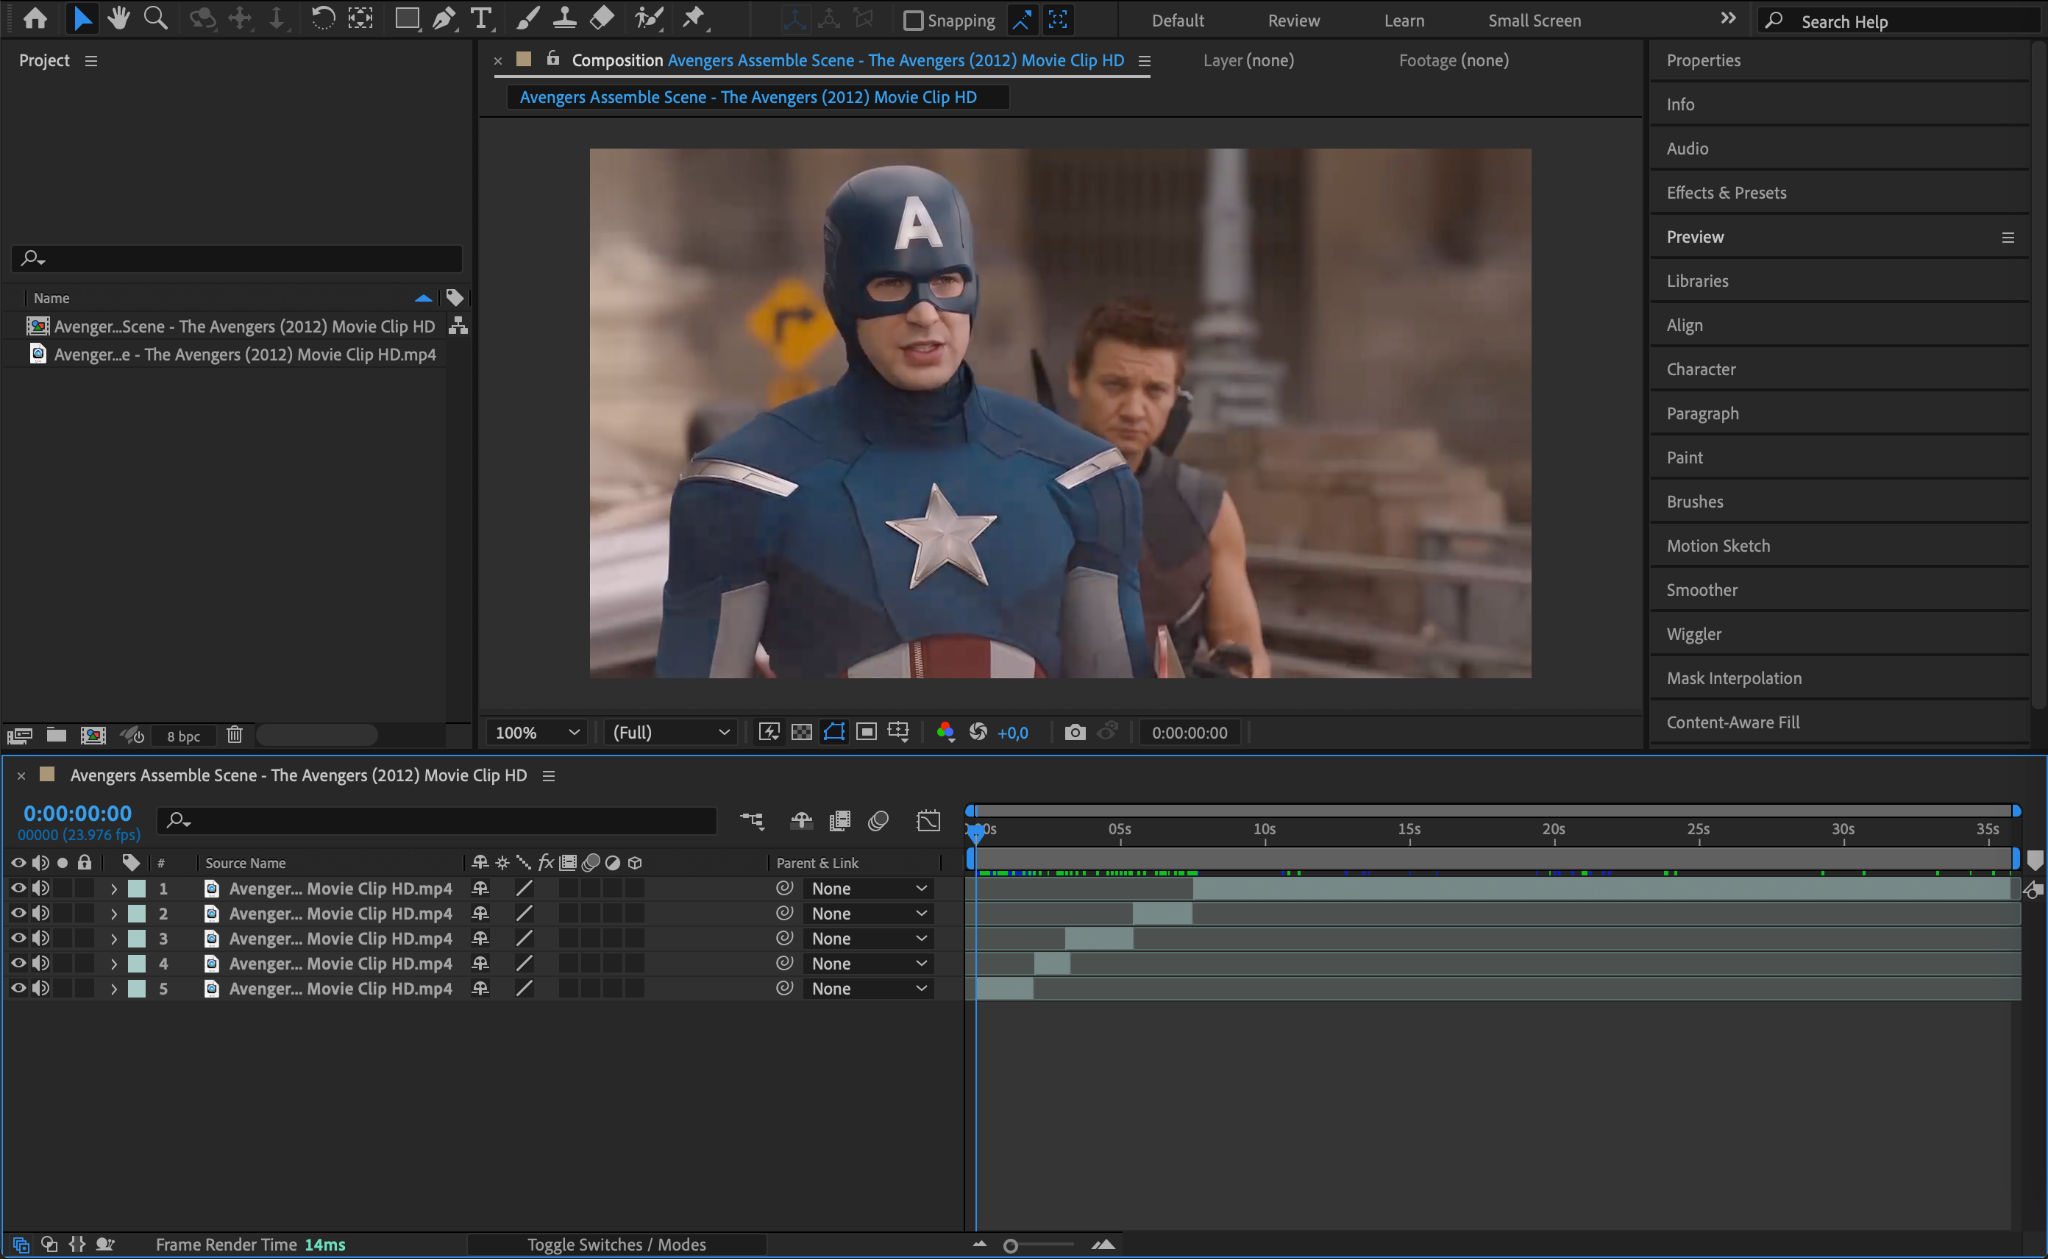Hide video of layer 1
The width and height of the screenshot is (2048, 1259).
pyautogui.click(x=18, y=888)
